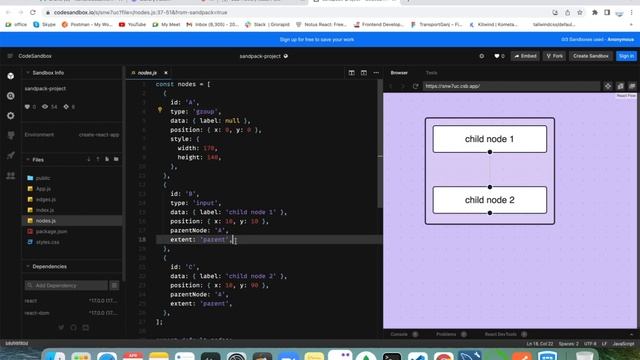Open the deployment rocket sidebar icon
640x360 pixels.
(11, 155)
